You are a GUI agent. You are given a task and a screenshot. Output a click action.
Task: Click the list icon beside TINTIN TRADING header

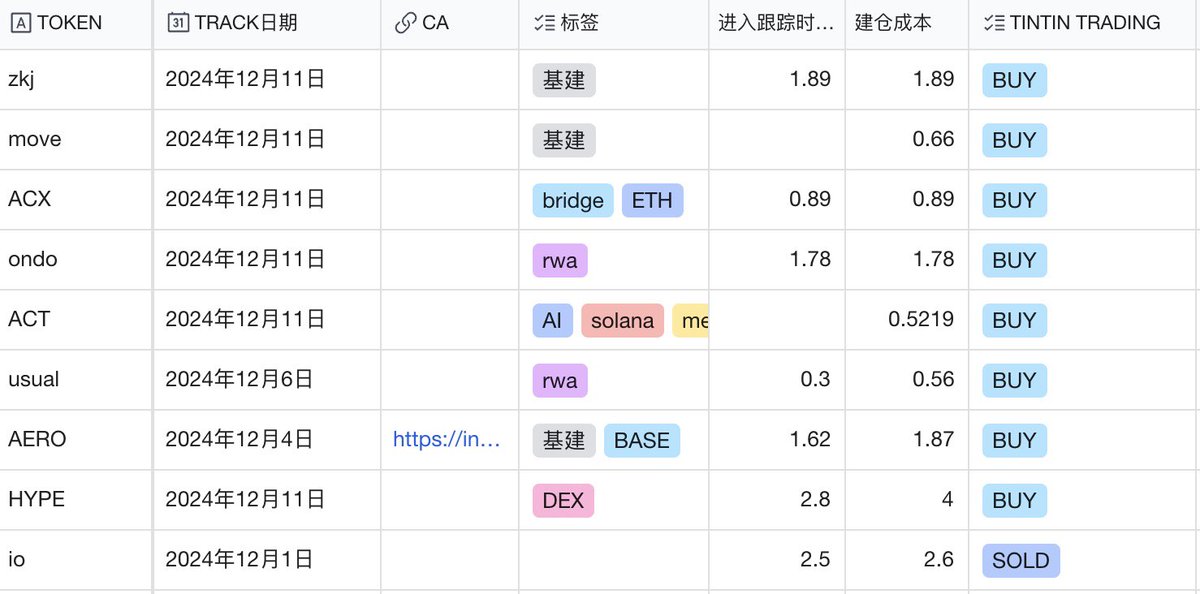pyautogui.click(x=993, y=22)
